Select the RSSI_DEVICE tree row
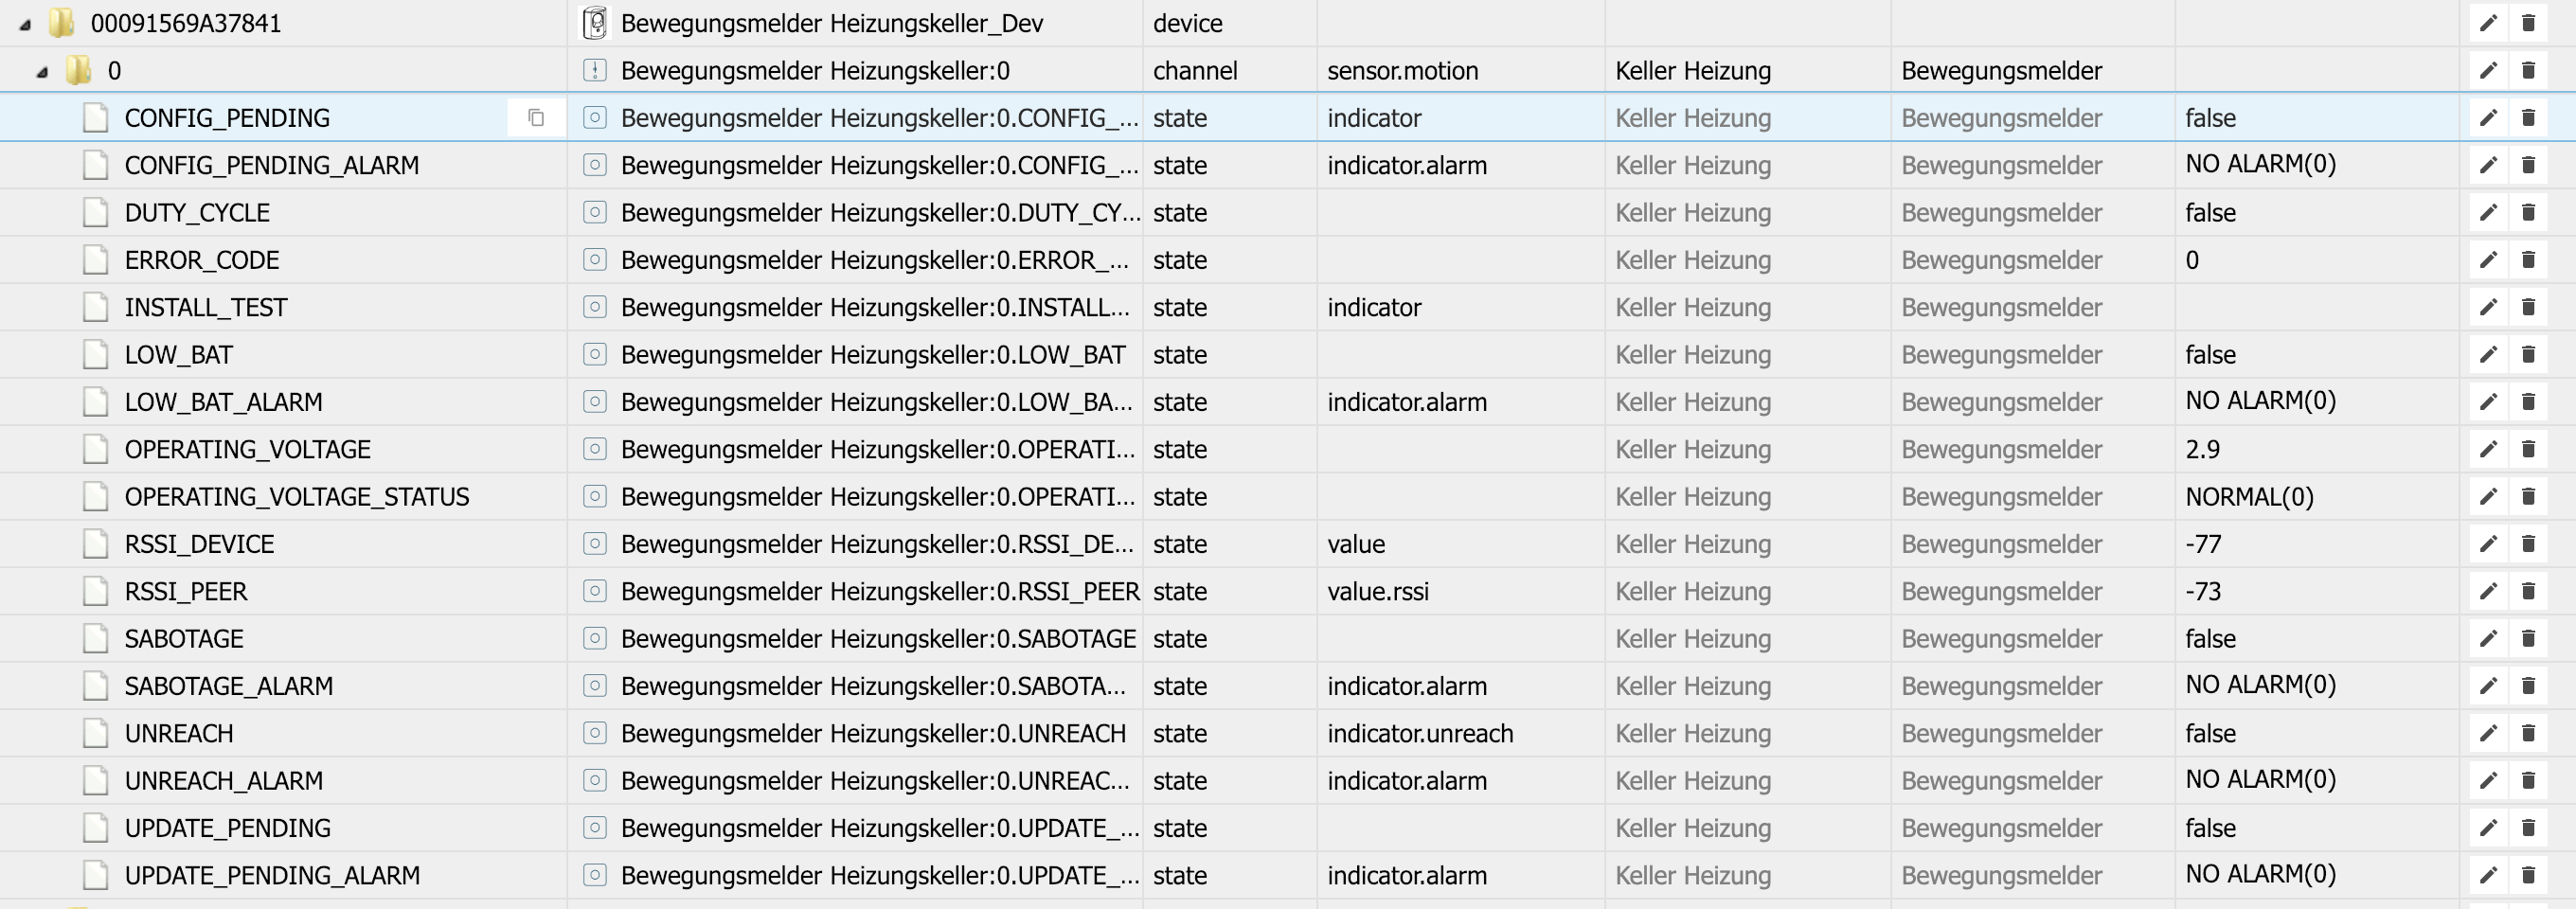2576x909 pixels. click(1288, 544)
